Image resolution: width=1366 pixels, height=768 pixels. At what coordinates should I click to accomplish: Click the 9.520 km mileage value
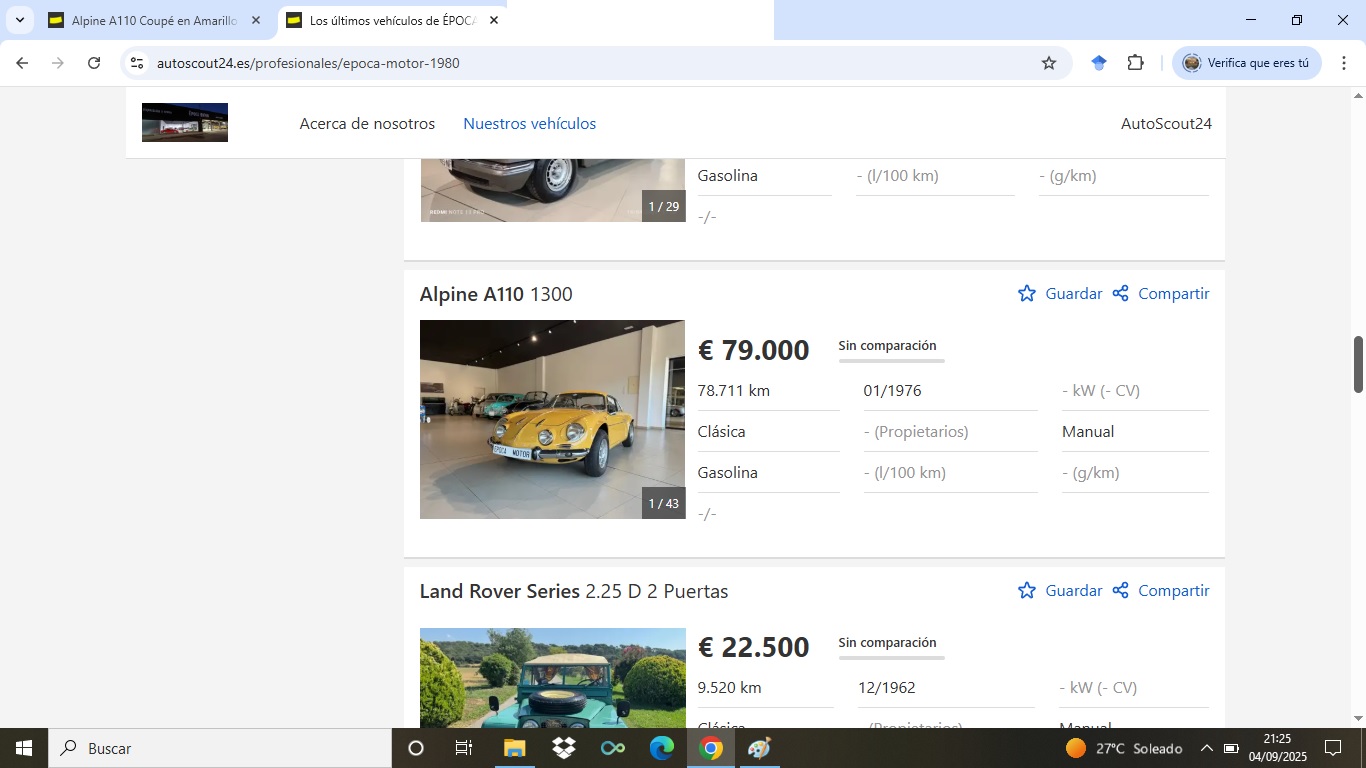(730, 688)
